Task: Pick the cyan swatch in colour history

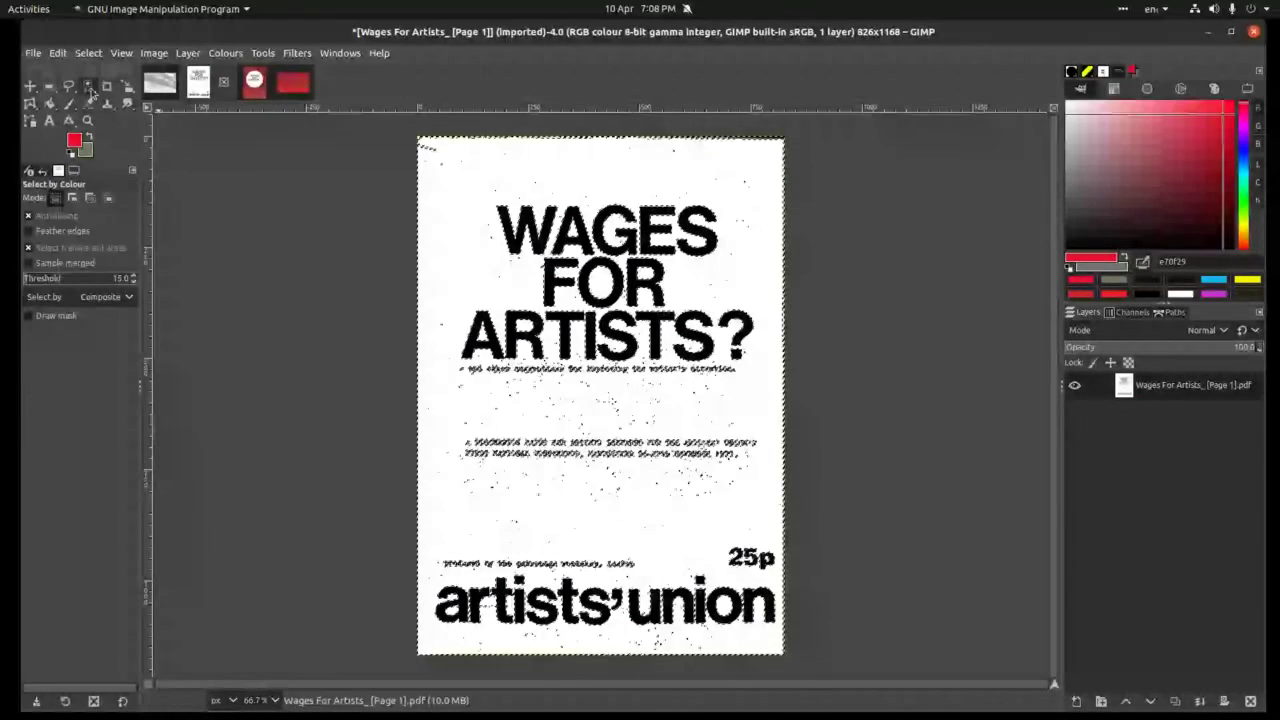Action: [x=1214, y=280]
